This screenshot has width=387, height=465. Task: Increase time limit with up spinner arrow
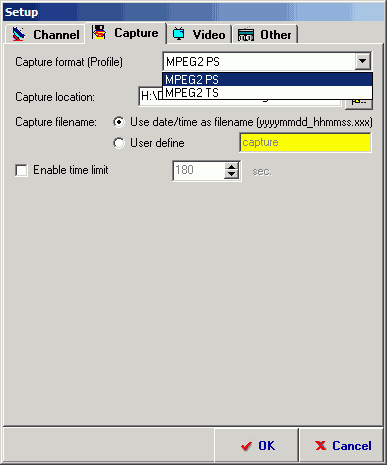coord(231,166)
